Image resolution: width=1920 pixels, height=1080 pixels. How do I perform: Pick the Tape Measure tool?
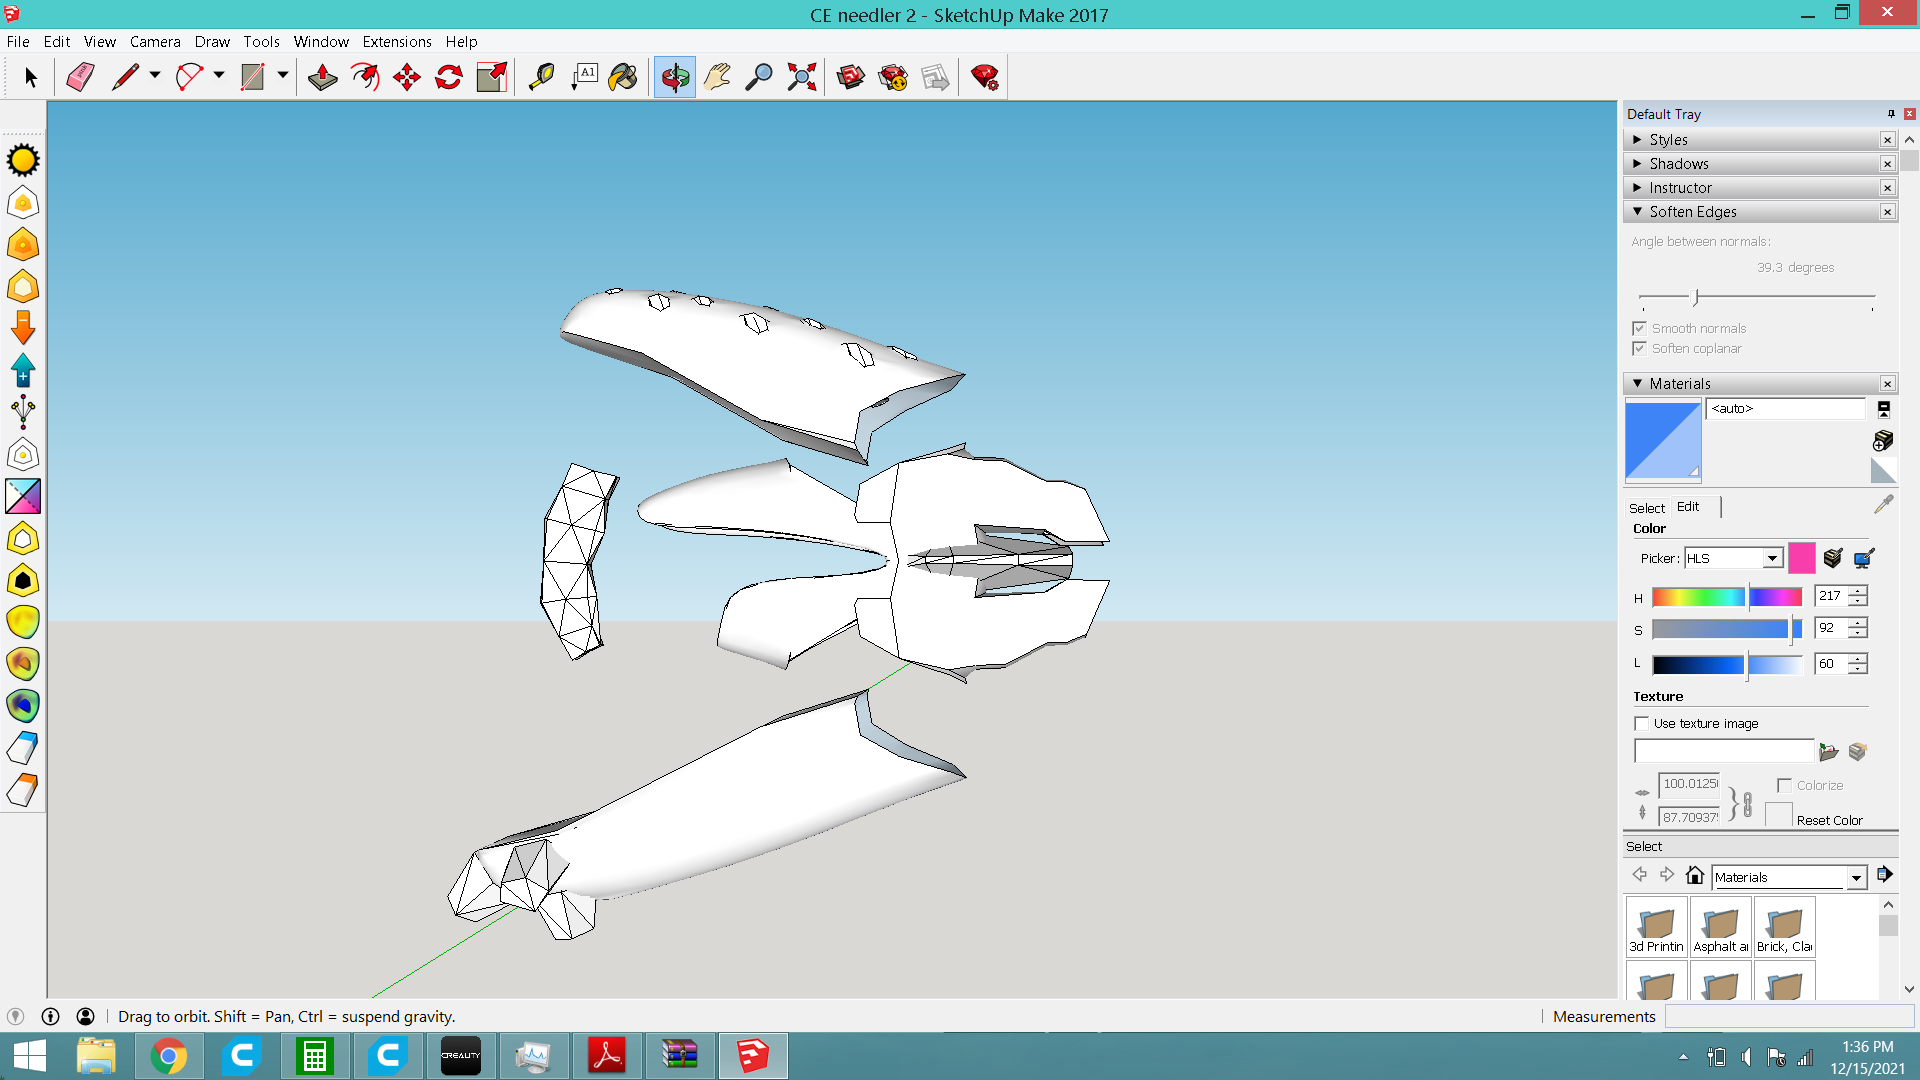[541, 77]
